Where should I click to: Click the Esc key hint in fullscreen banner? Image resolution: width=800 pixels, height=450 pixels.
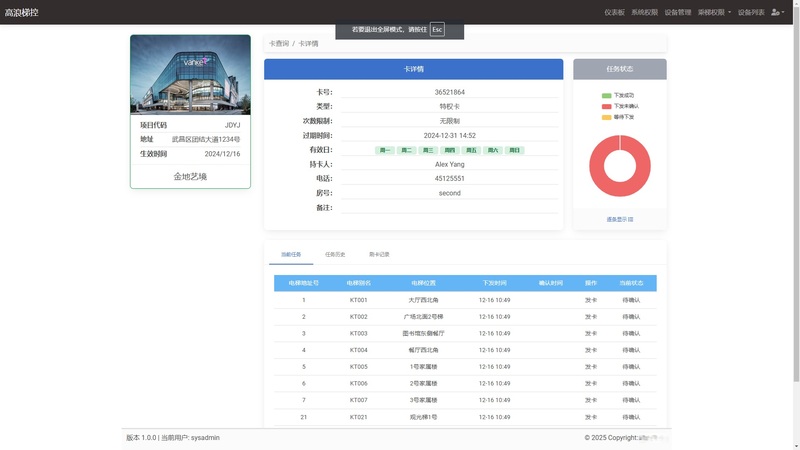[x=437, y=30]
